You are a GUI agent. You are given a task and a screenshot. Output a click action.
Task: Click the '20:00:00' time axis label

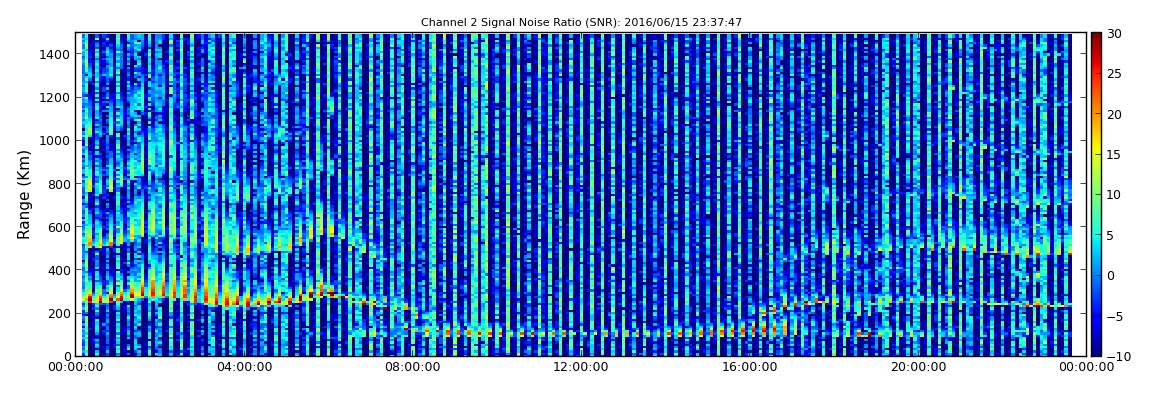point(916,367)
